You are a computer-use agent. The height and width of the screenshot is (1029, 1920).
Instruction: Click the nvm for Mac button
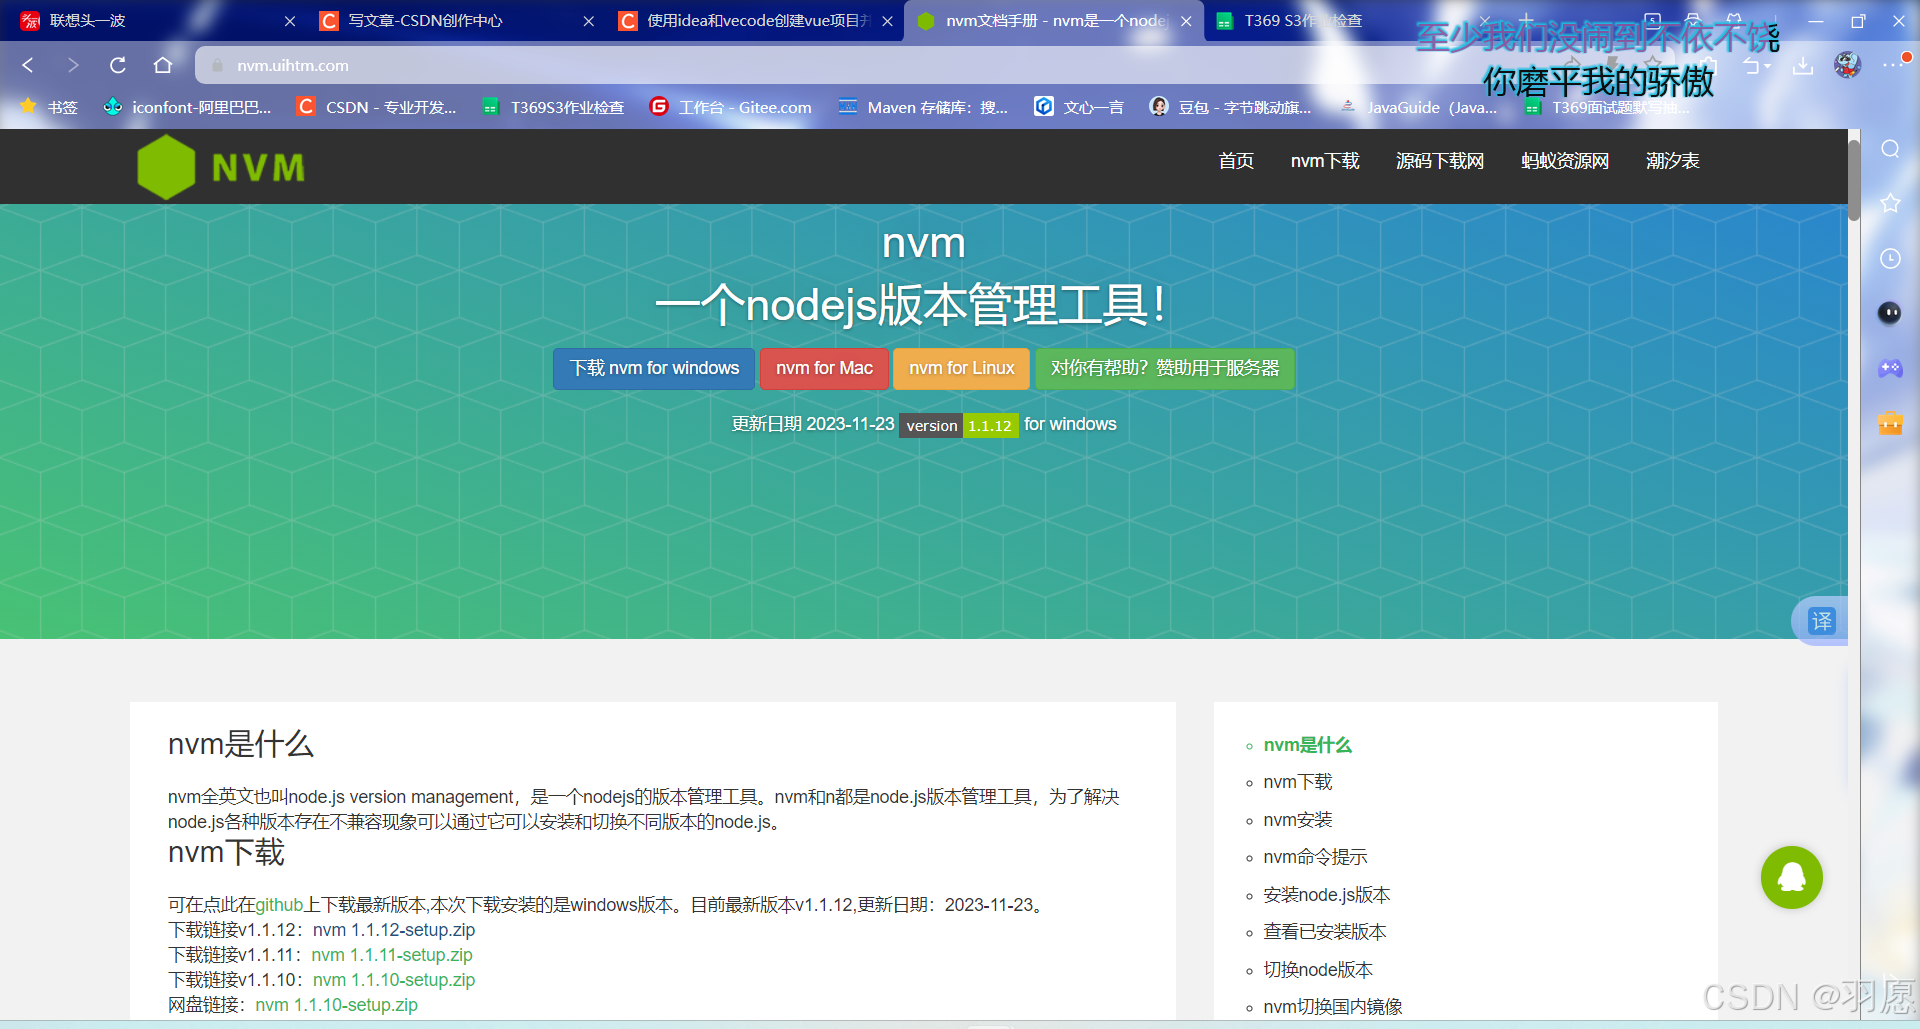point(824,368)
